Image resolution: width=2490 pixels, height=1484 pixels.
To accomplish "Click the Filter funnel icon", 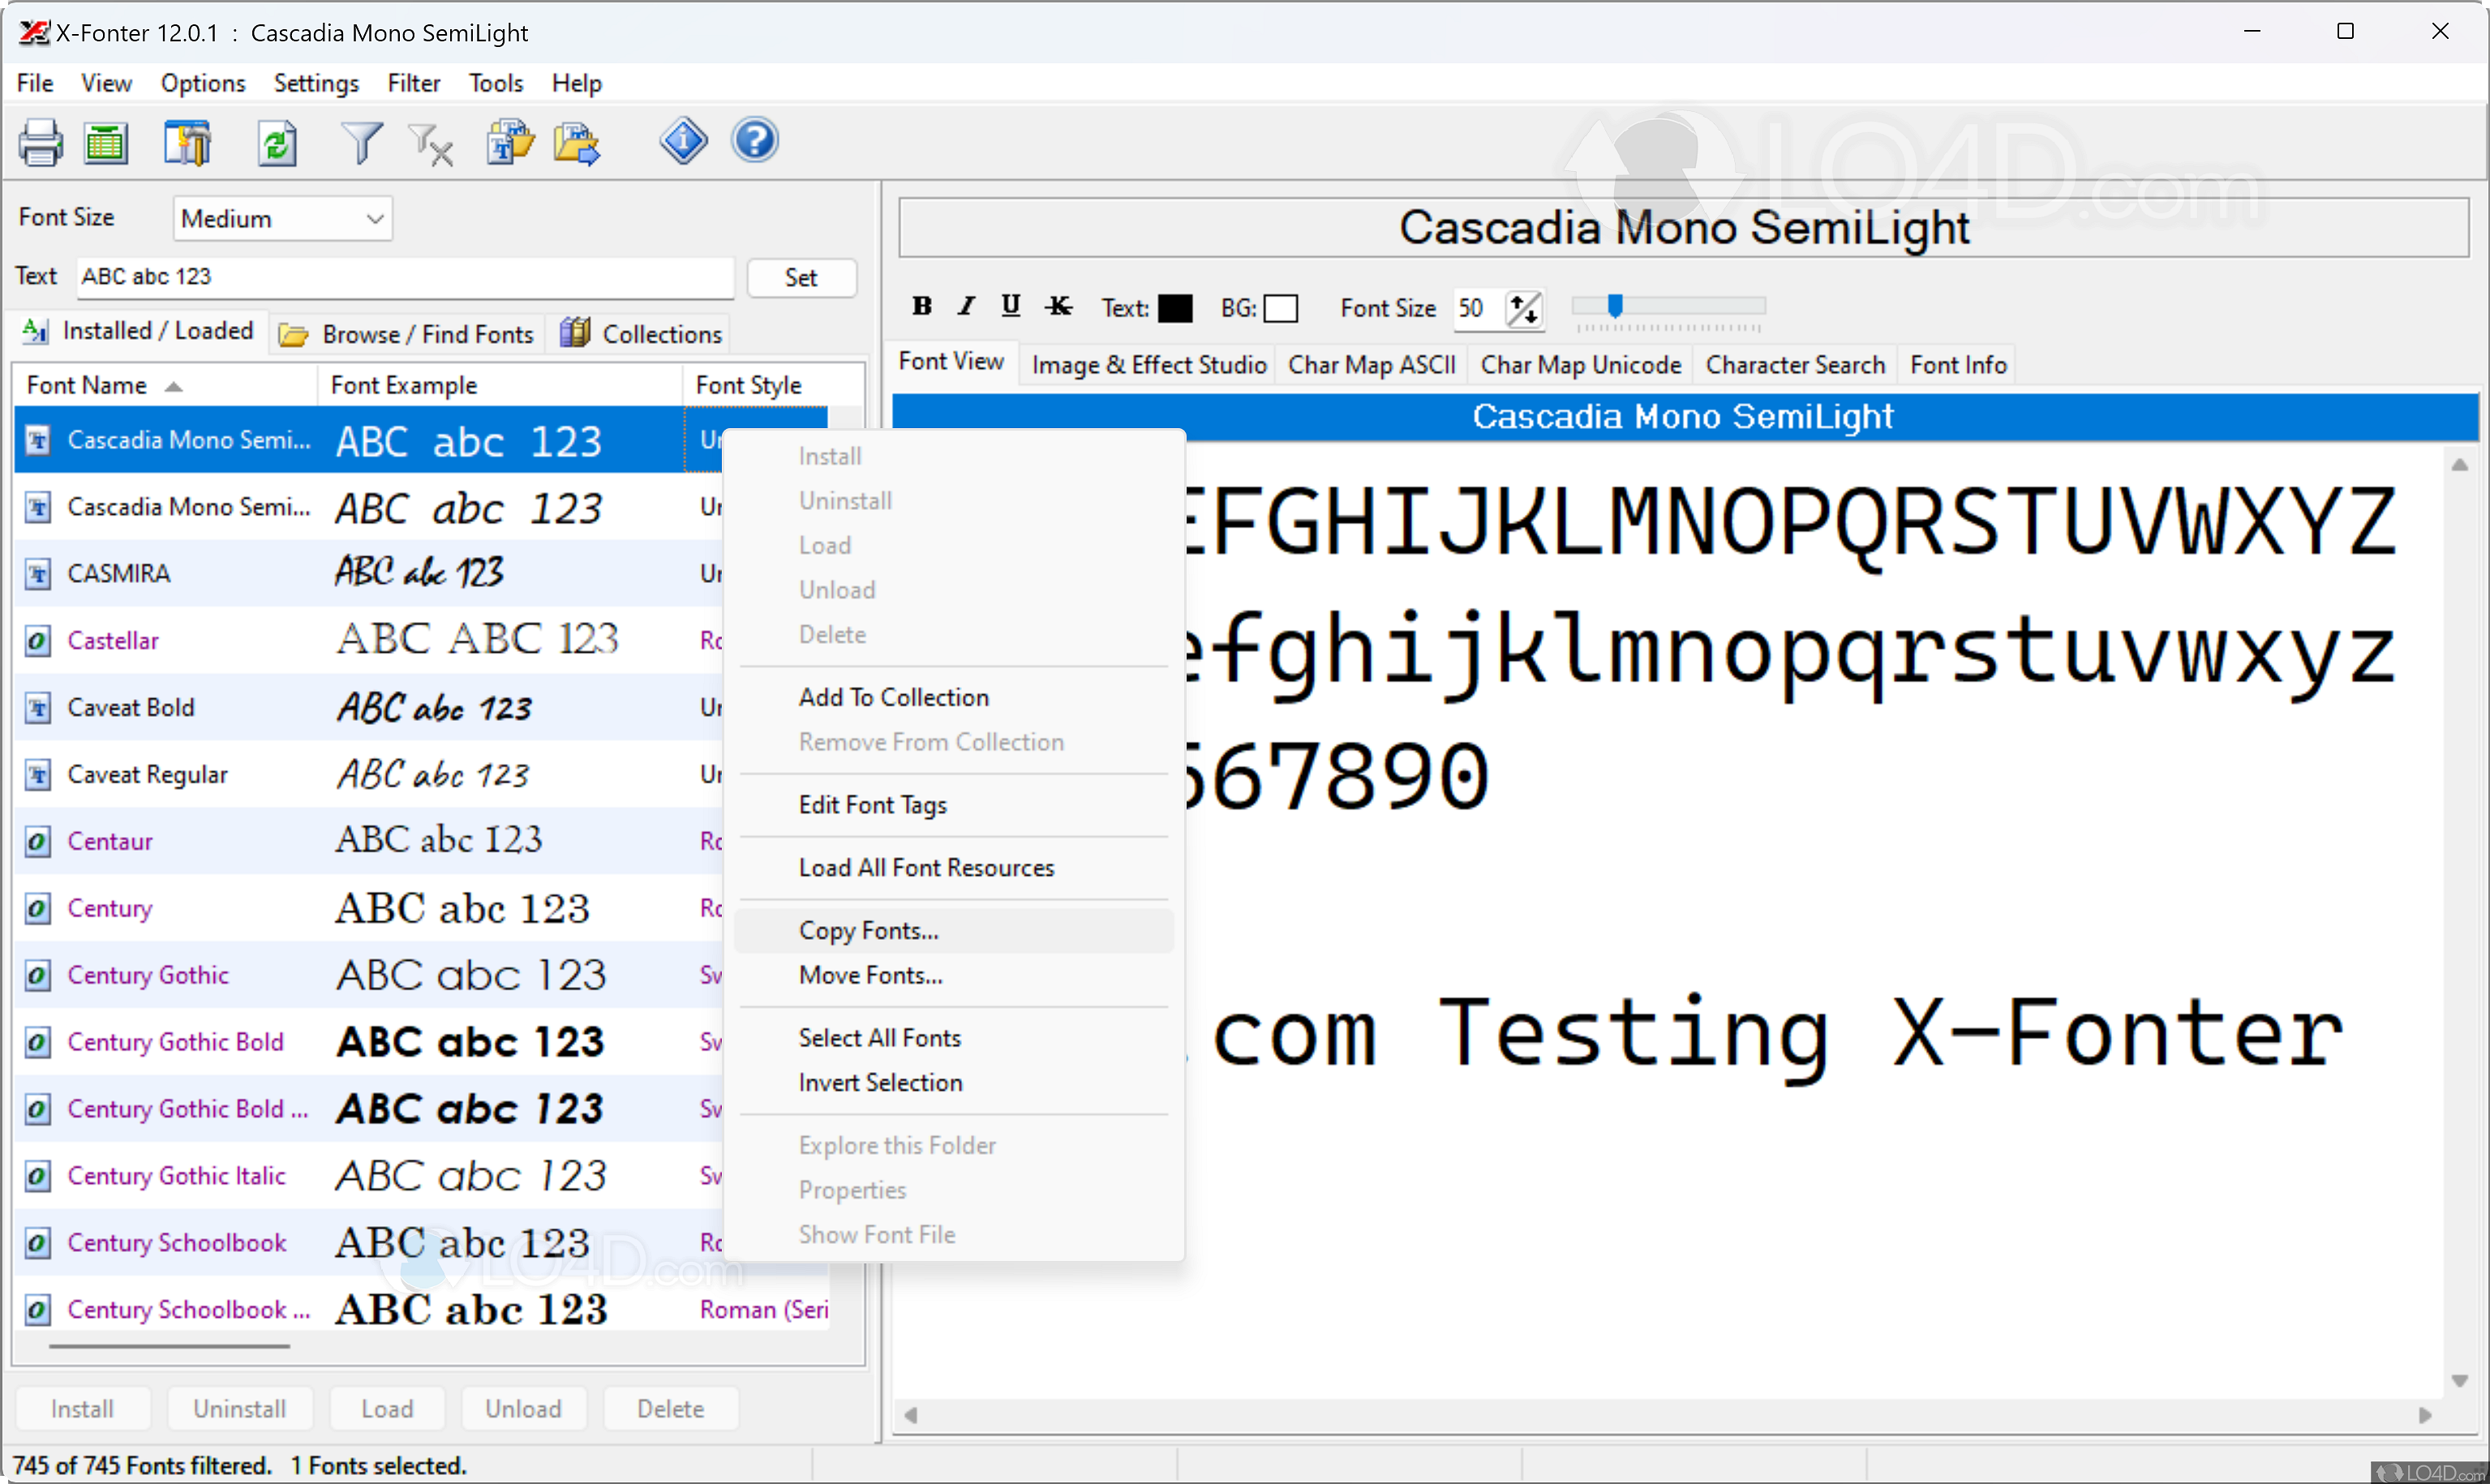I will tap(362, 142).
